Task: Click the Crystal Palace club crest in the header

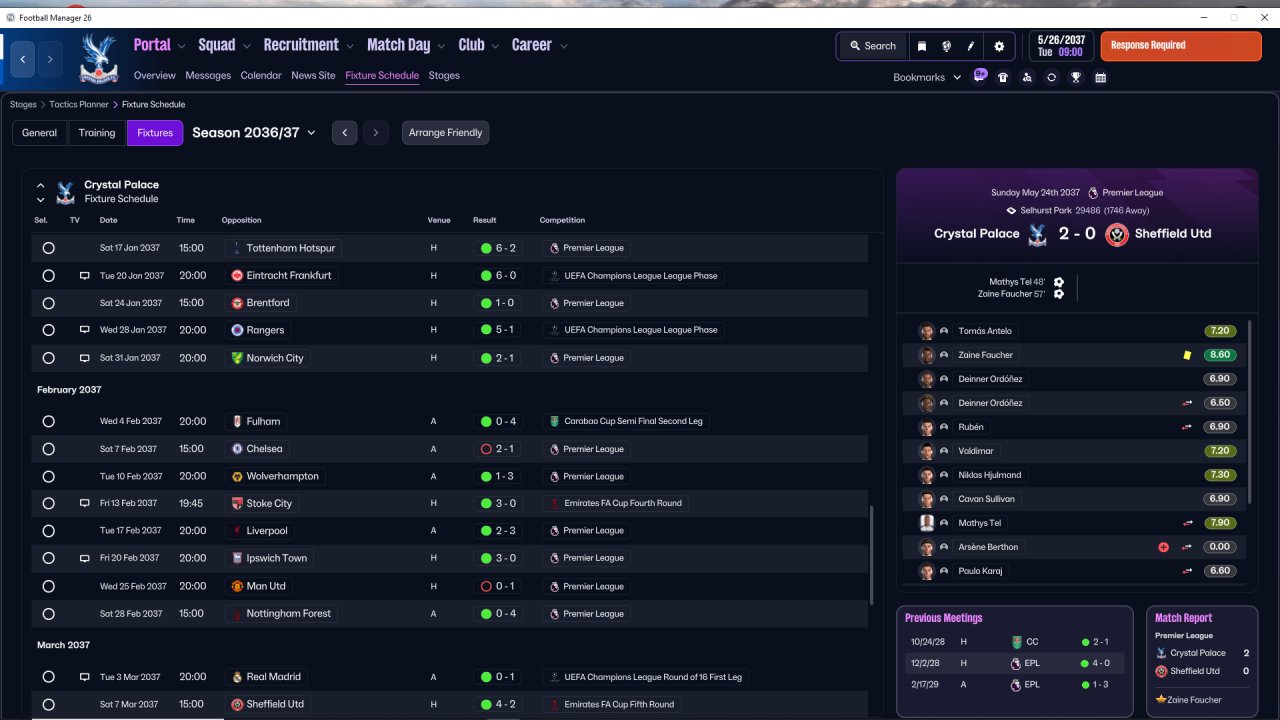Action: point(98,58)
